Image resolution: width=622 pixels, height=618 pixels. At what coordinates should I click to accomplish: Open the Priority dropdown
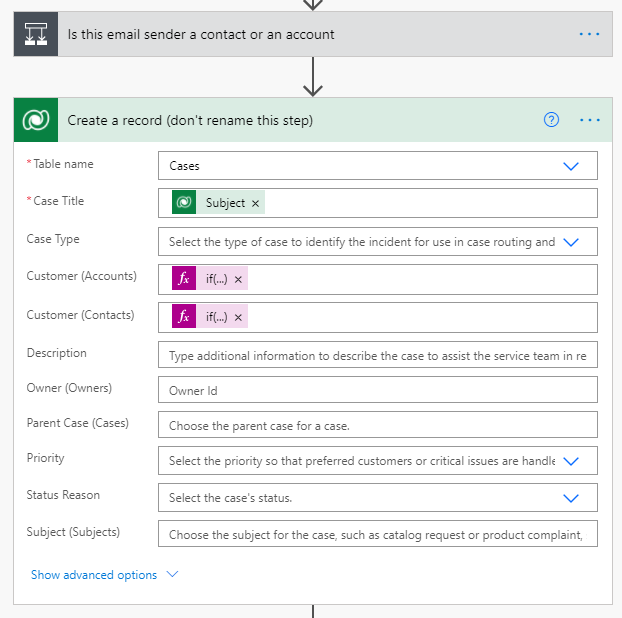pos(571,461)
